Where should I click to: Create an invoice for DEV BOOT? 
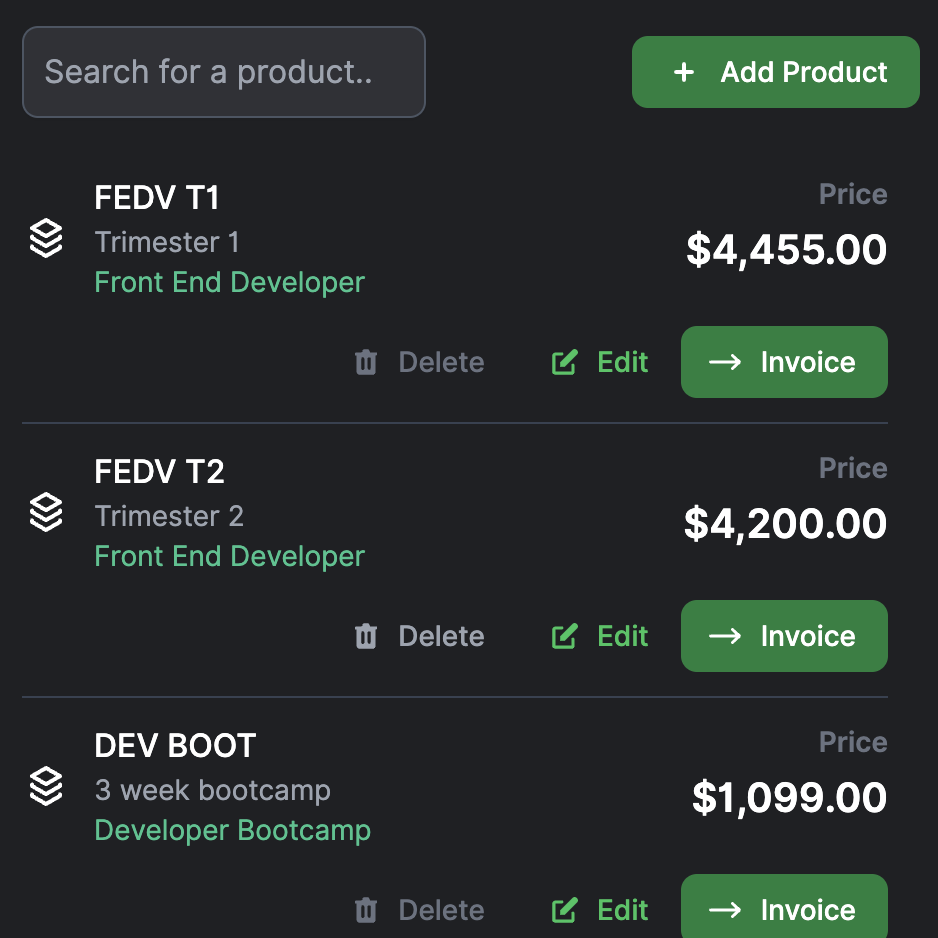pyautogui.click(x=784, y=906)
